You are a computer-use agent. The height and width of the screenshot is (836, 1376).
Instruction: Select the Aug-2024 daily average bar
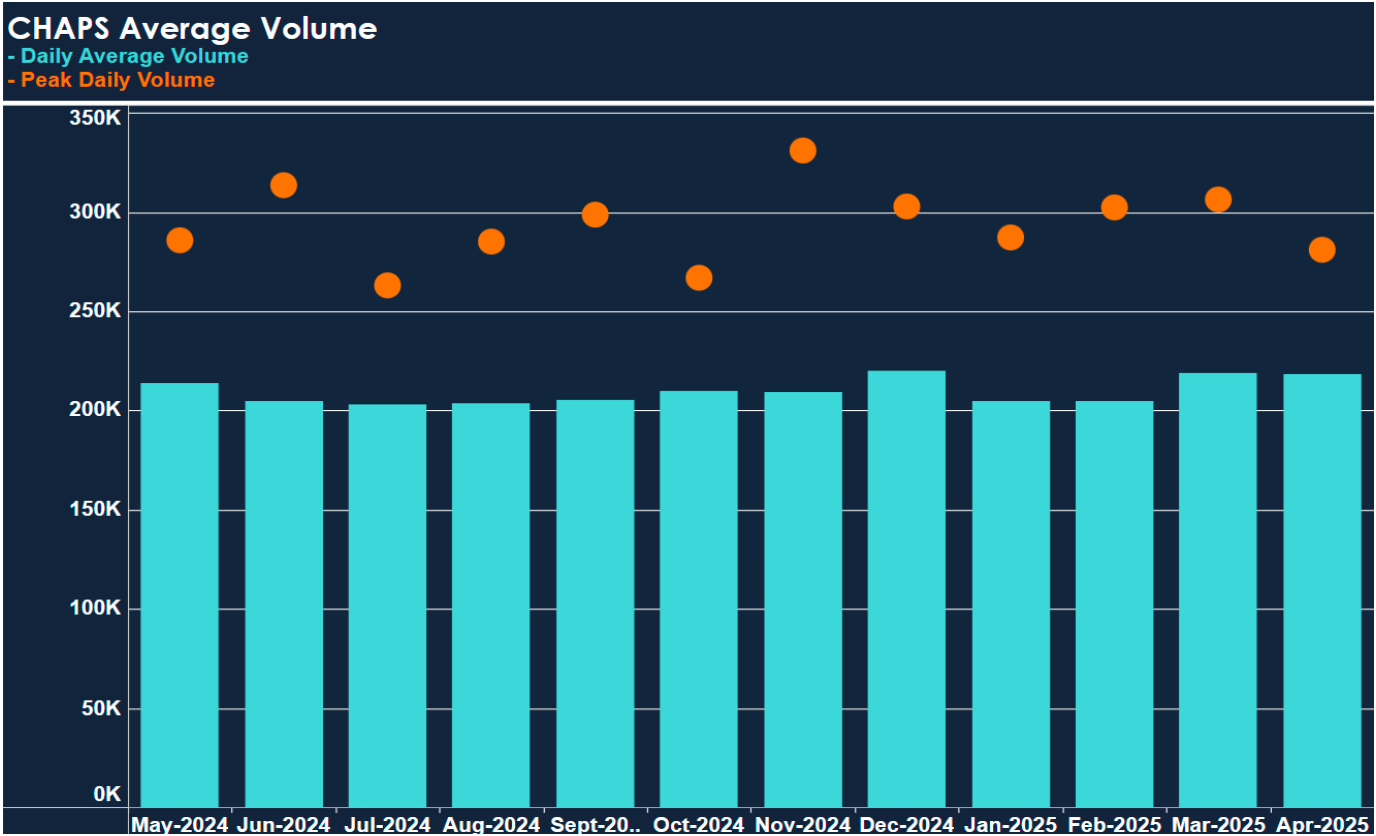point(491,605)
